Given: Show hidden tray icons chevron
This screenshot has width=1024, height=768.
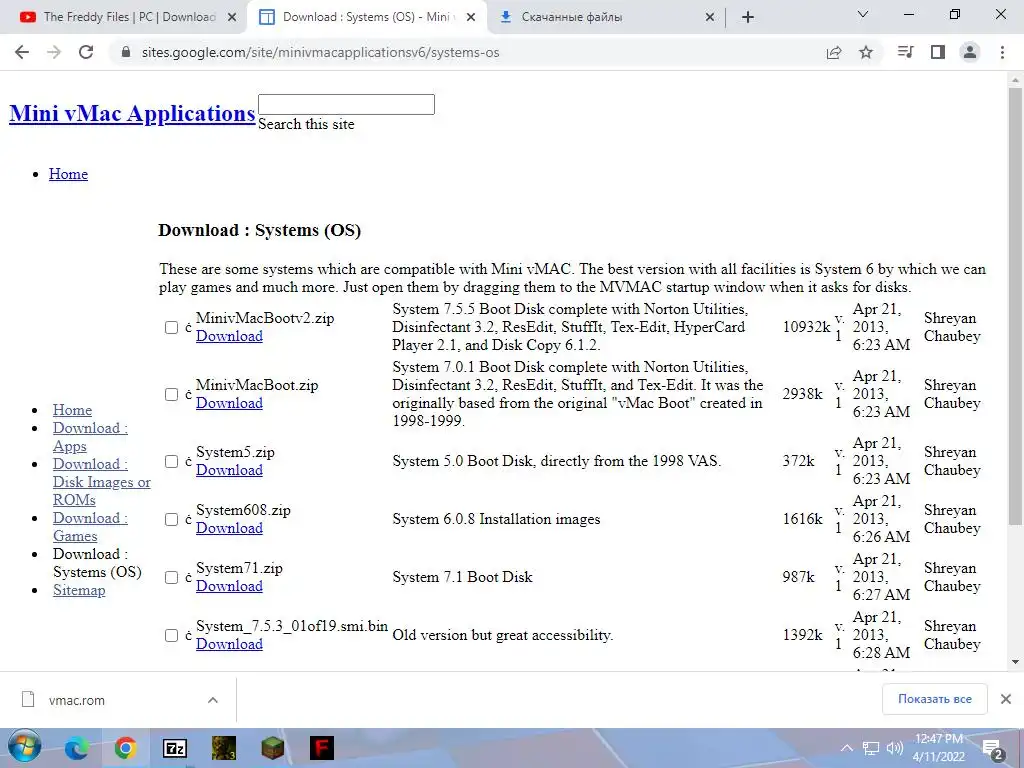Looking at the screenshot, I should coord(846,748).
